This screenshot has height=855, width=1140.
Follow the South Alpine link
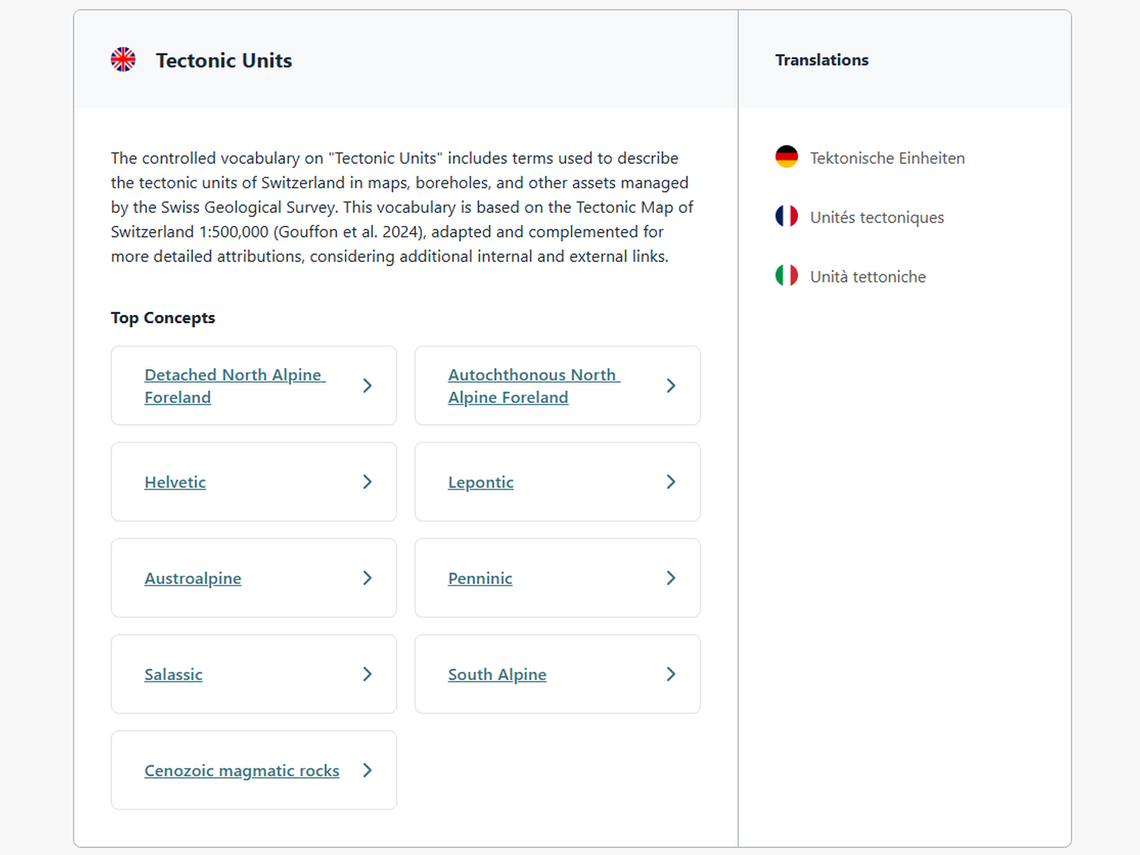click(497, 674)
